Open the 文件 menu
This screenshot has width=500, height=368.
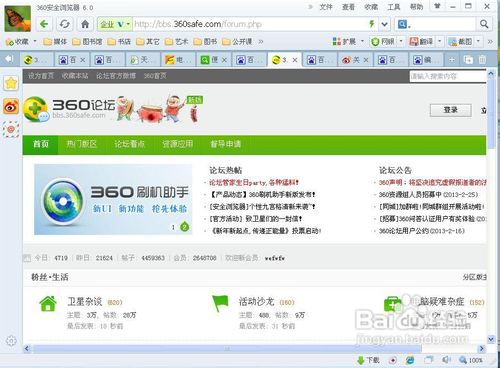tap(326, 7)
